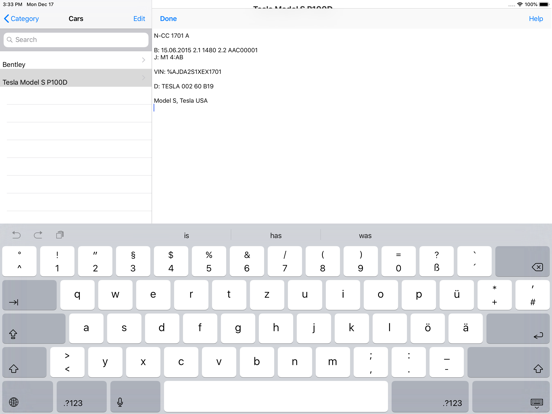This screenshot has height=414, width=552.
Task: Focus the Search field
Action: (76, 39)
